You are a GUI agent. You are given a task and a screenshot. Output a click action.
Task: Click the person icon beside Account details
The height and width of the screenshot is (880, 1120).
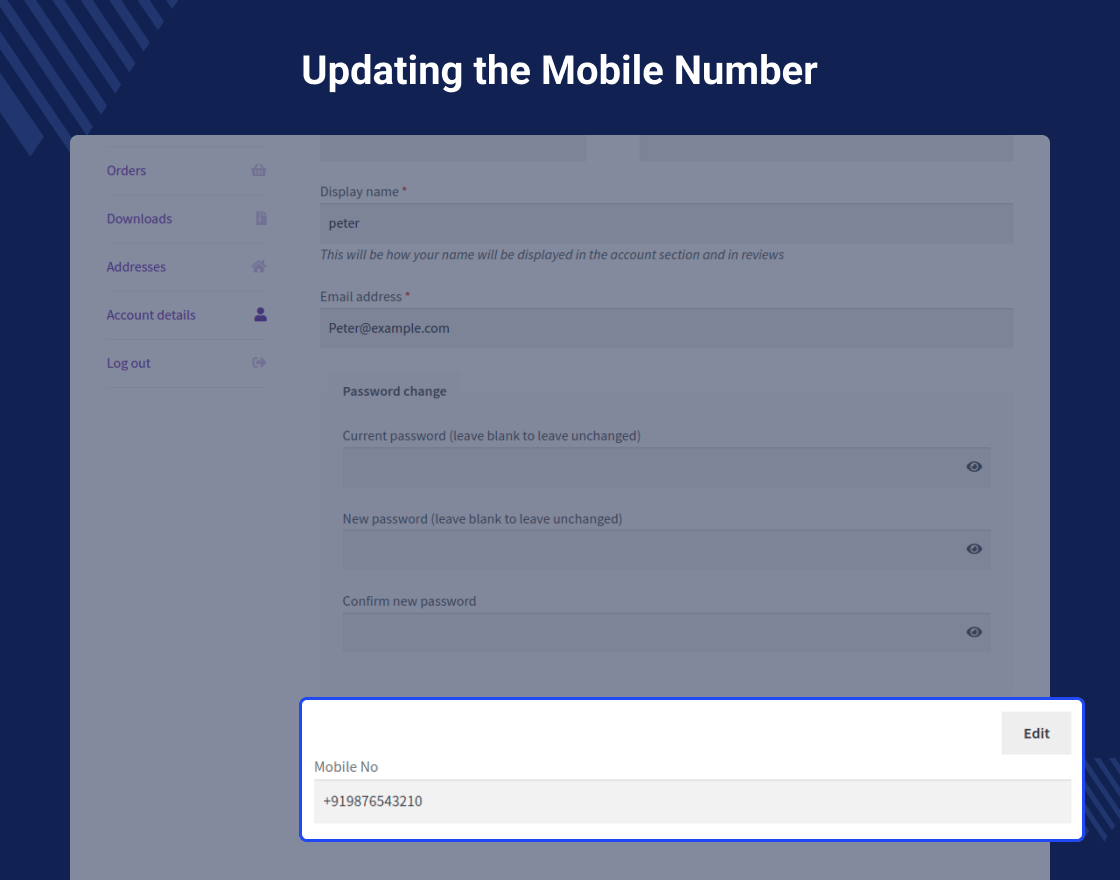pyautogui.click(x=259, y=314)
